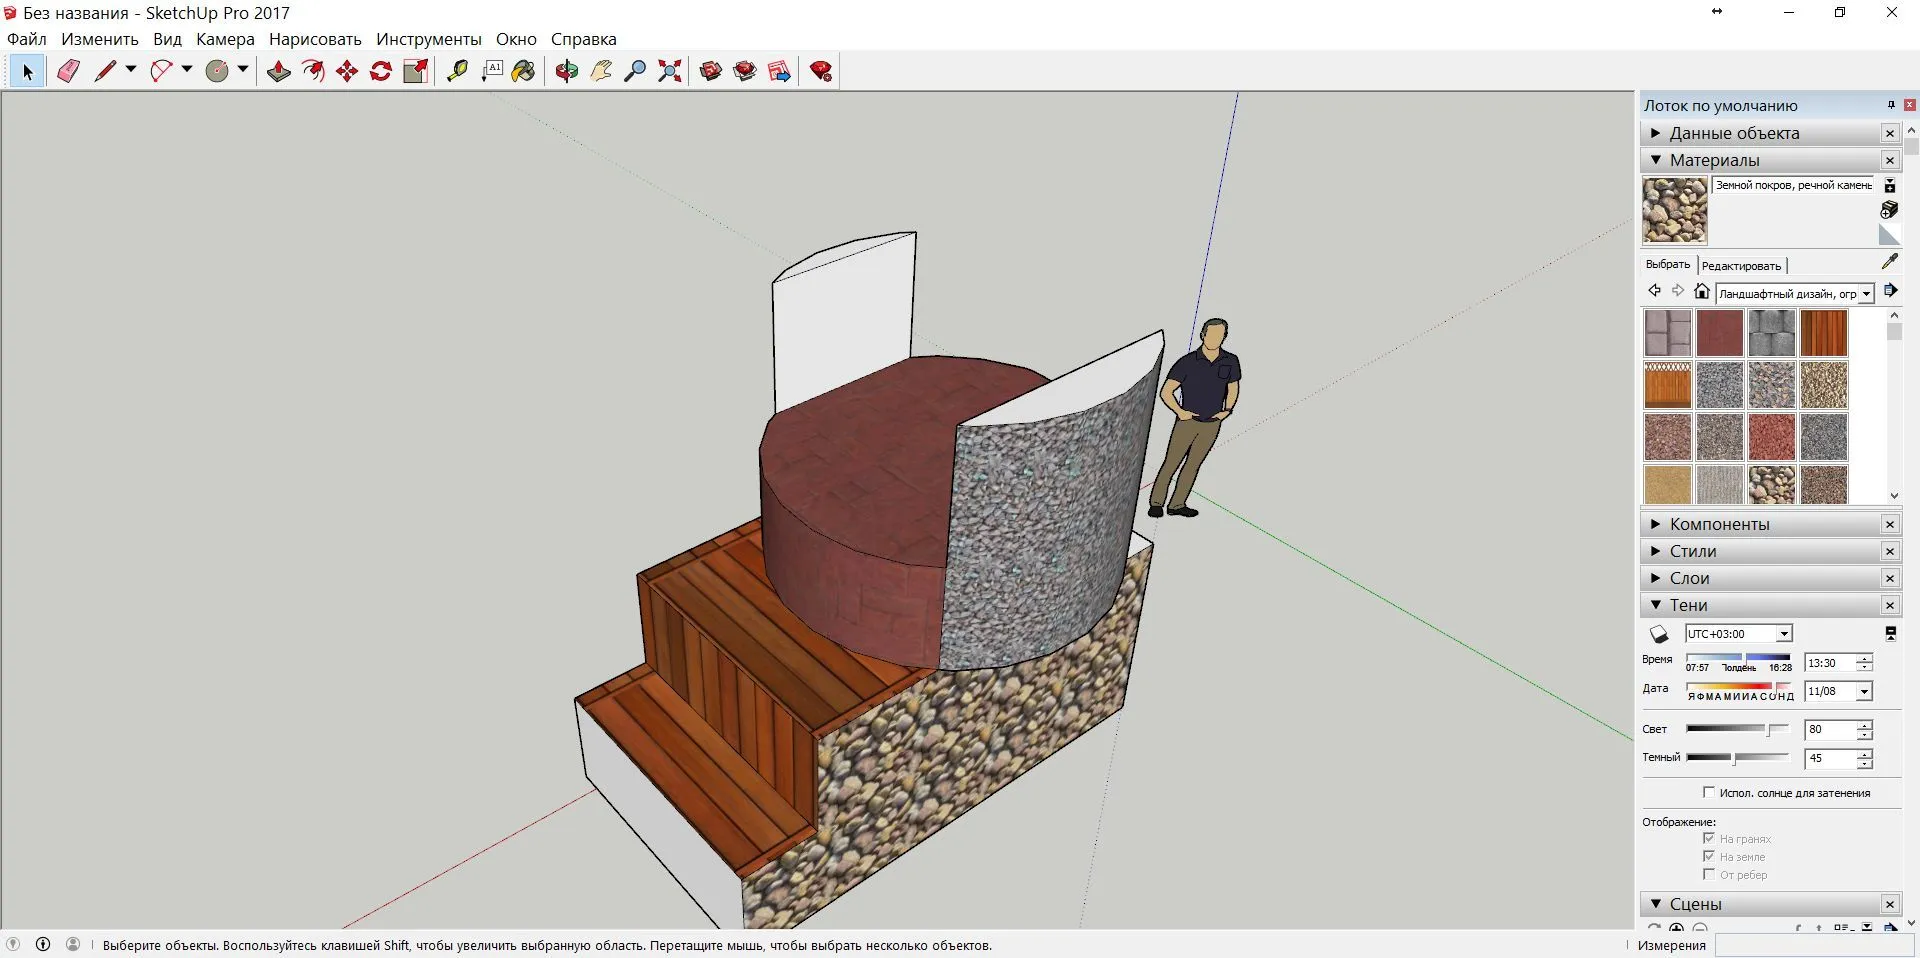Go to materials home library button
The image size is (1920, 958).
click(1702, 291)
